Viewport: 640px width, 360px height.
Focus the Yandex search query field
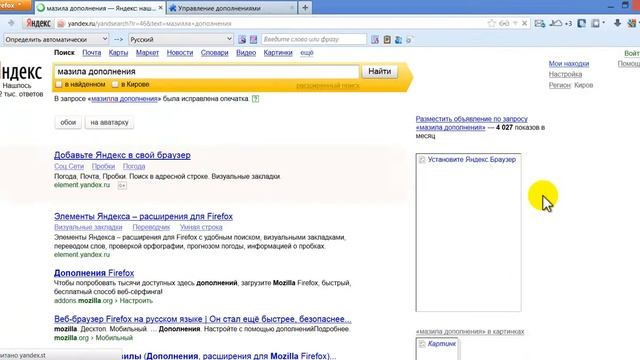[x=207, y=71]
